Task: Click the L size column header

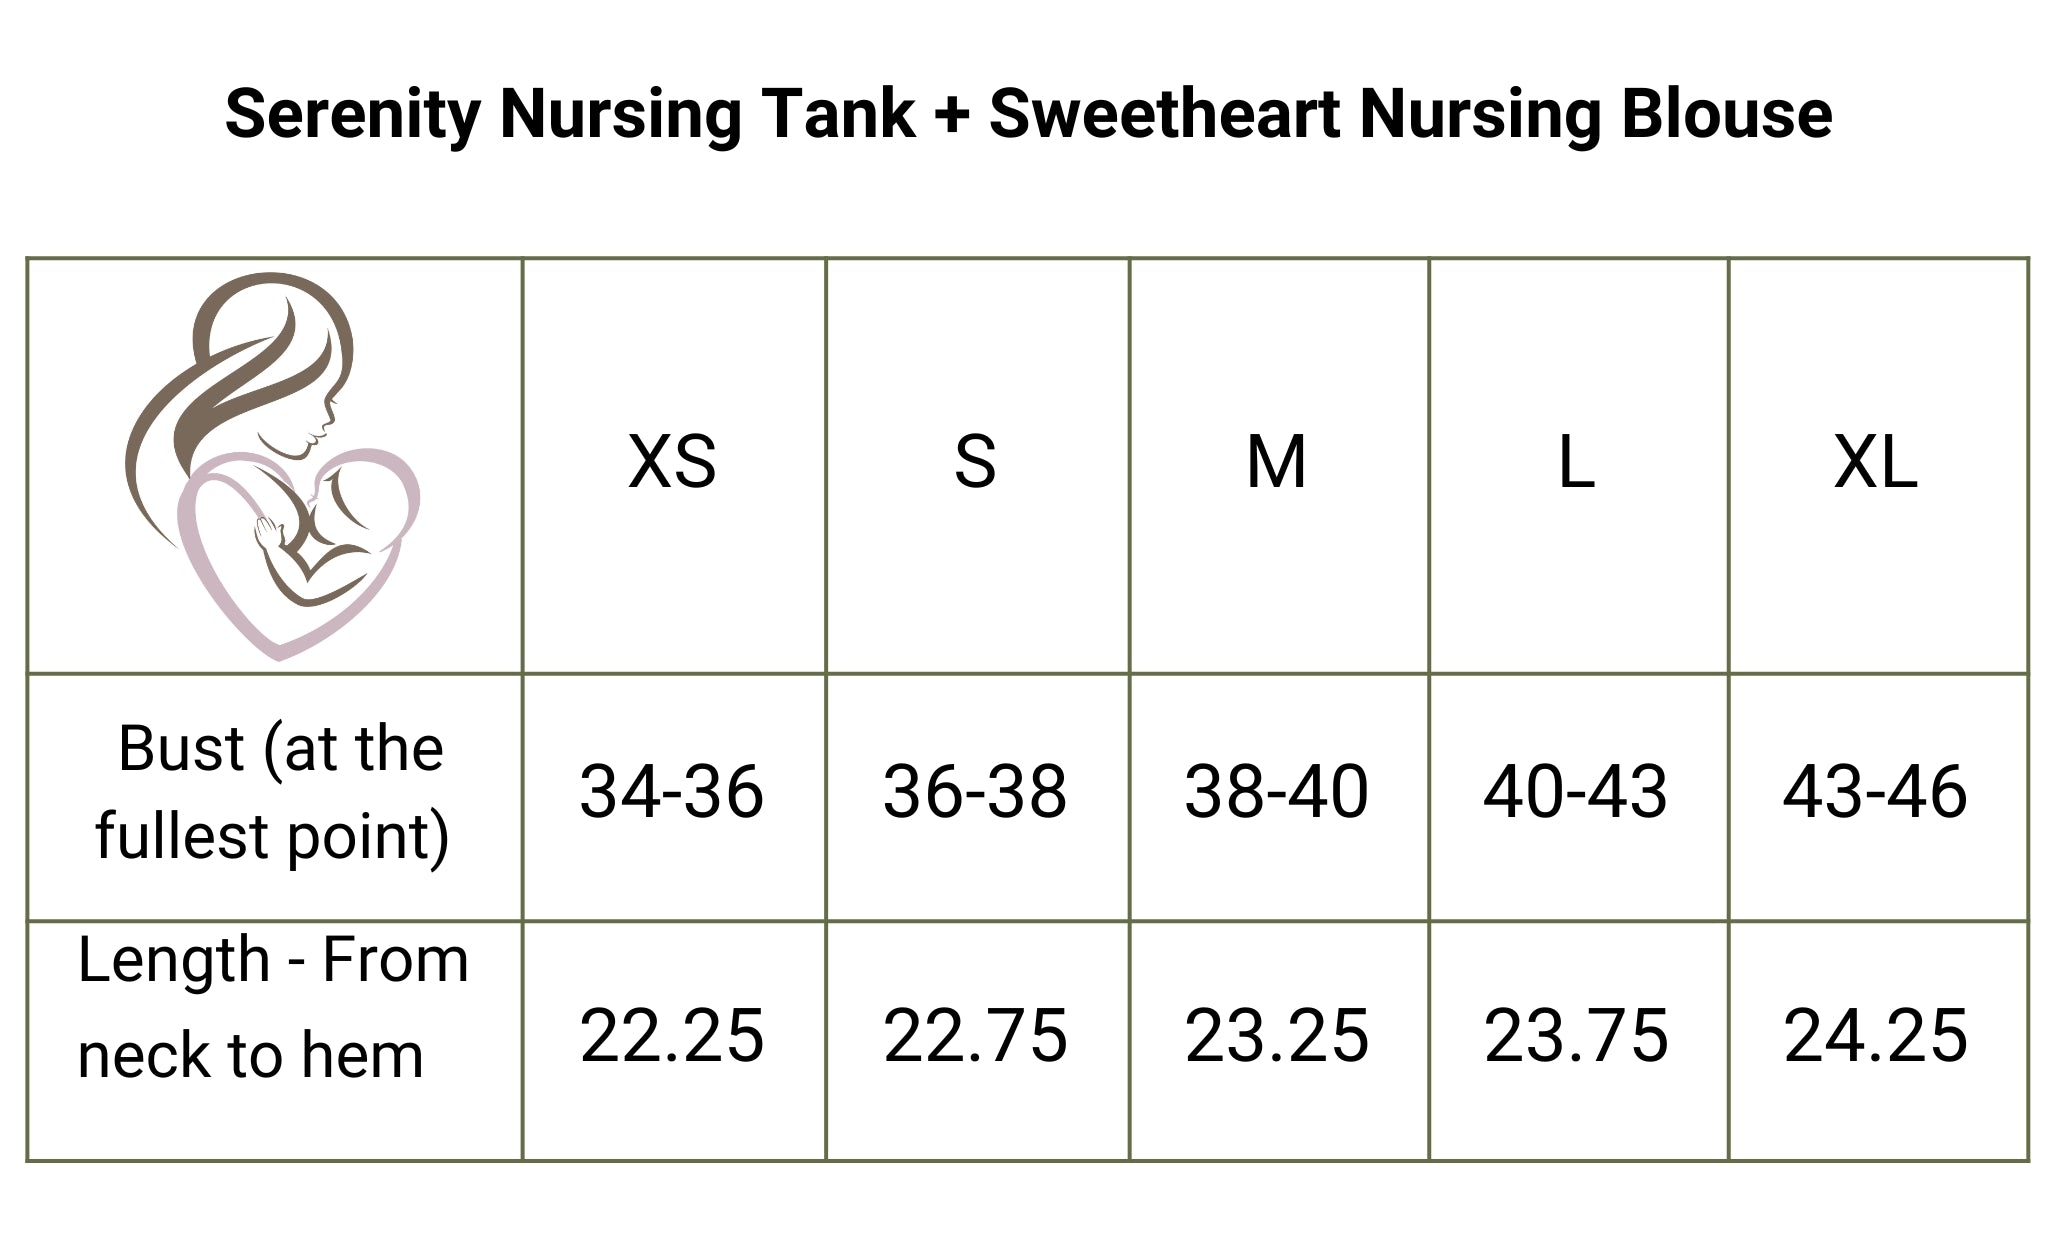Action: coord(1576,463)
